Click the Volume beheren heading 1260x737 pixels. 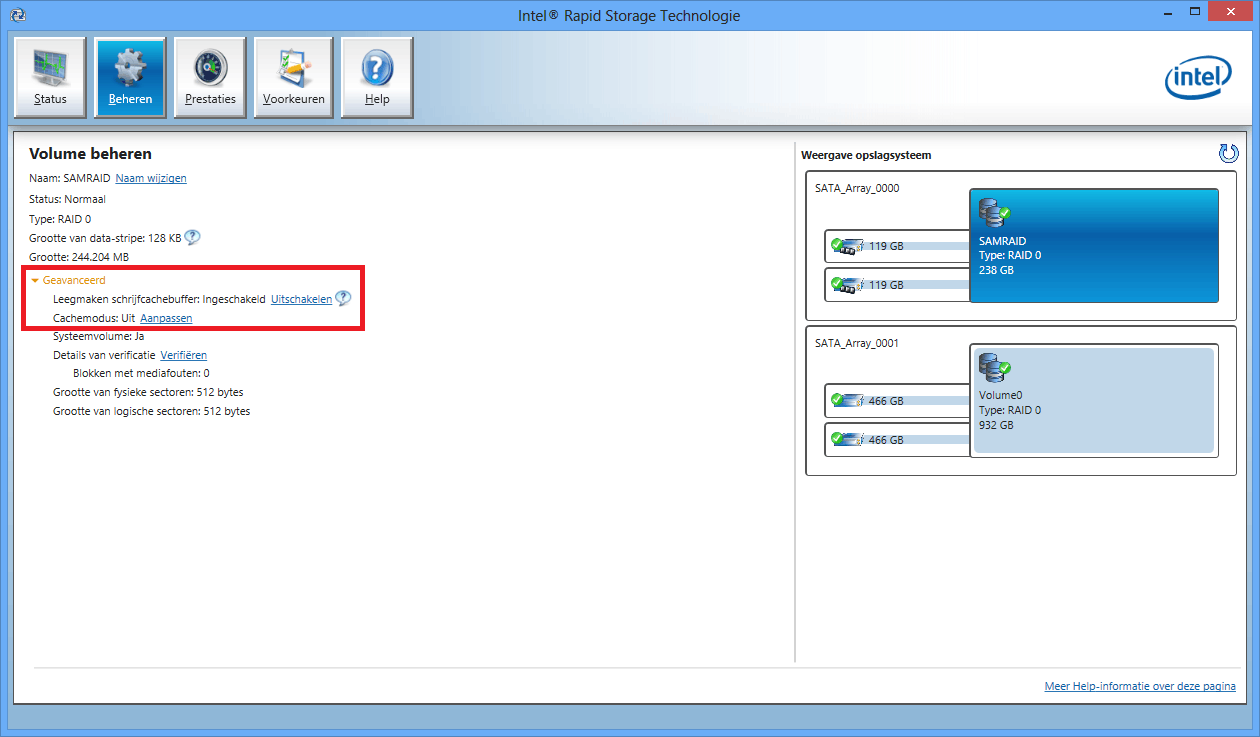tap(91, 154)
